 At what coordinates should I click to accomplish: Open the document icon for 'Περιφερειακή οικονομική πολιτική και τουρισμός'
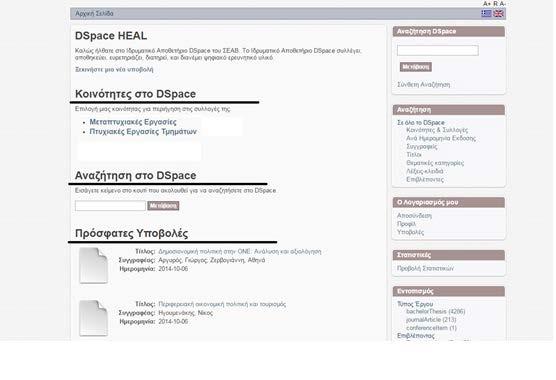[x=93, y=318]
